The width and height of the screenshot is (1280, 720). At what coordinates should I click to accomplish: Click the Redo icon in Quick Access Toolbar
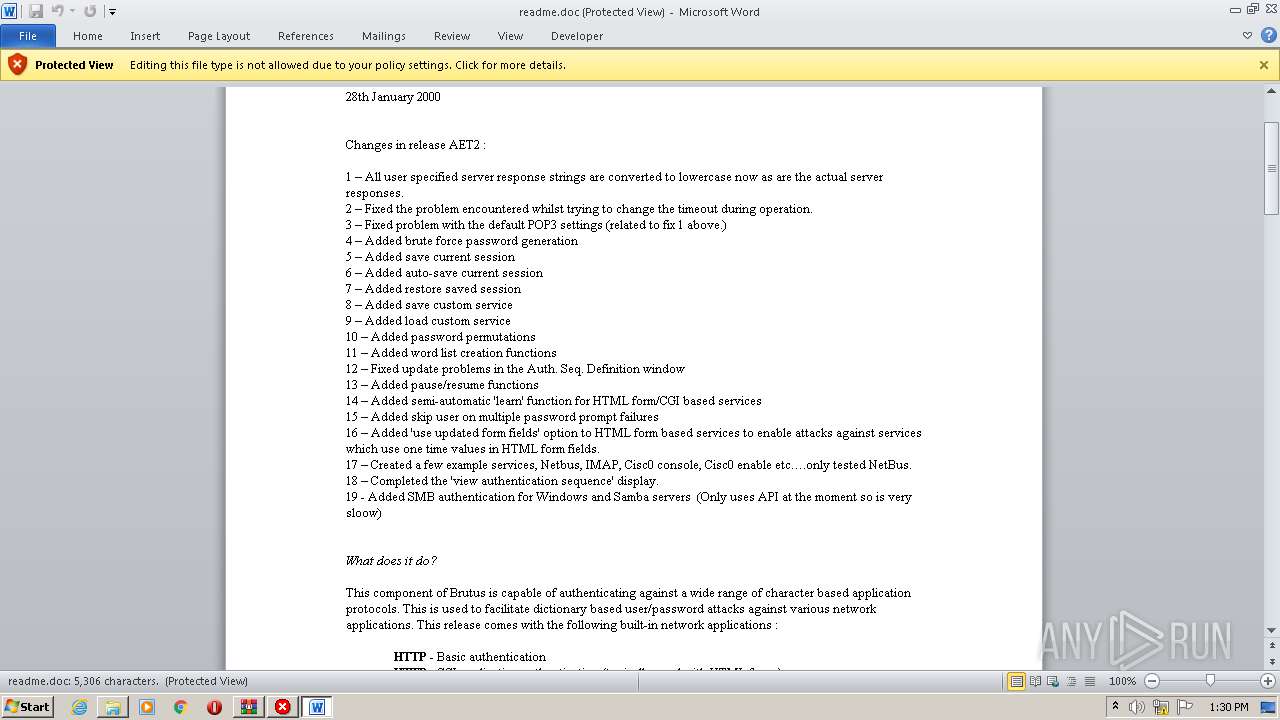(x=90, y=11)
